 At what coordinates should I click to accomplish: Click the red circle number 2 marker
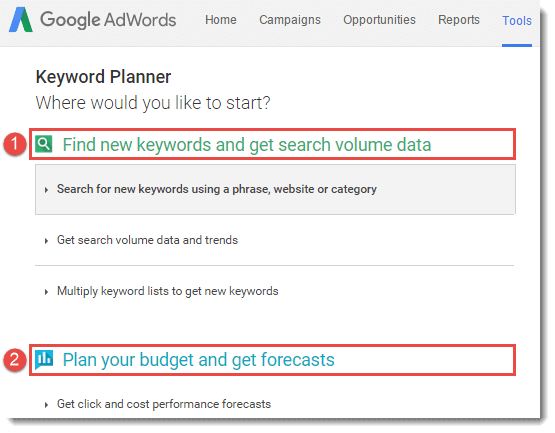point(15,360)
